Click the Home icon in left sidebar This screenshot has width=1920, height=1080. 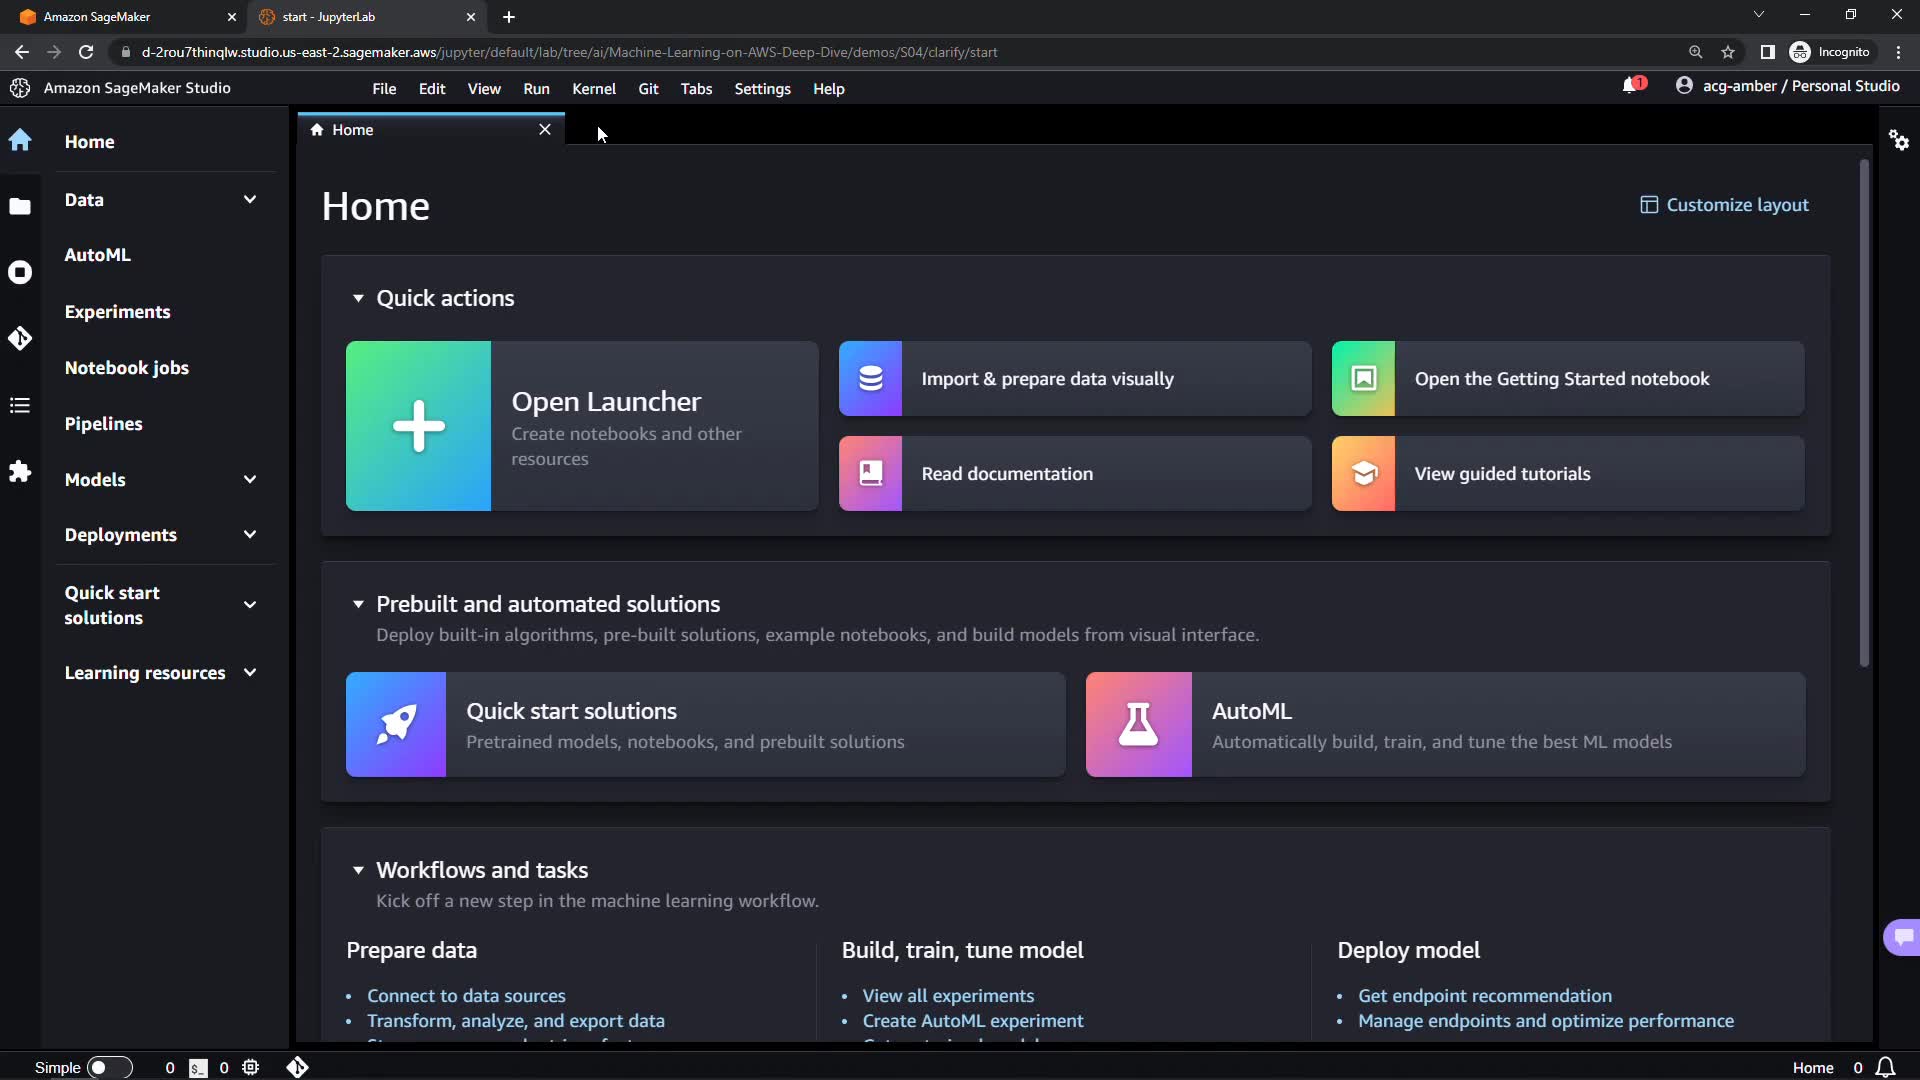tap(20, 140)
